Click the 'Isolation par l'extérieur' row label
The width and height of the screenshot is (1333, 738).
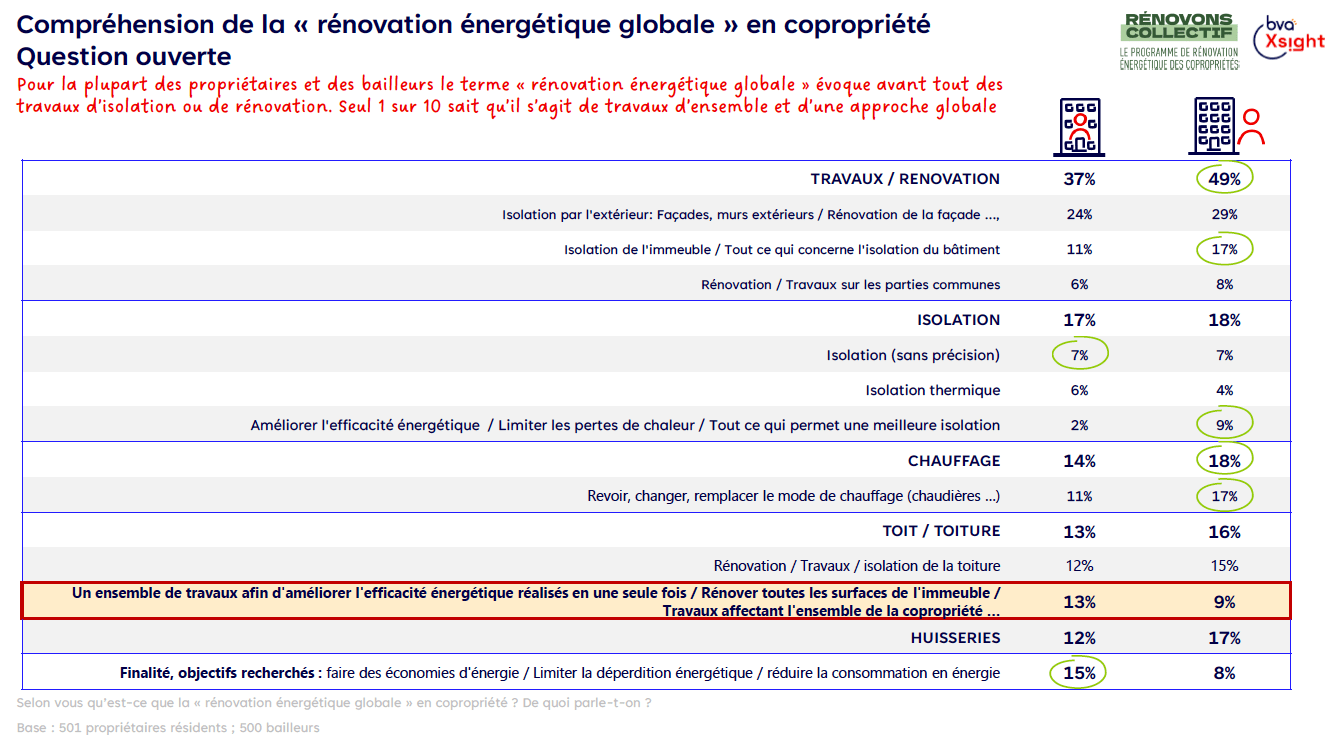(751, 214)
